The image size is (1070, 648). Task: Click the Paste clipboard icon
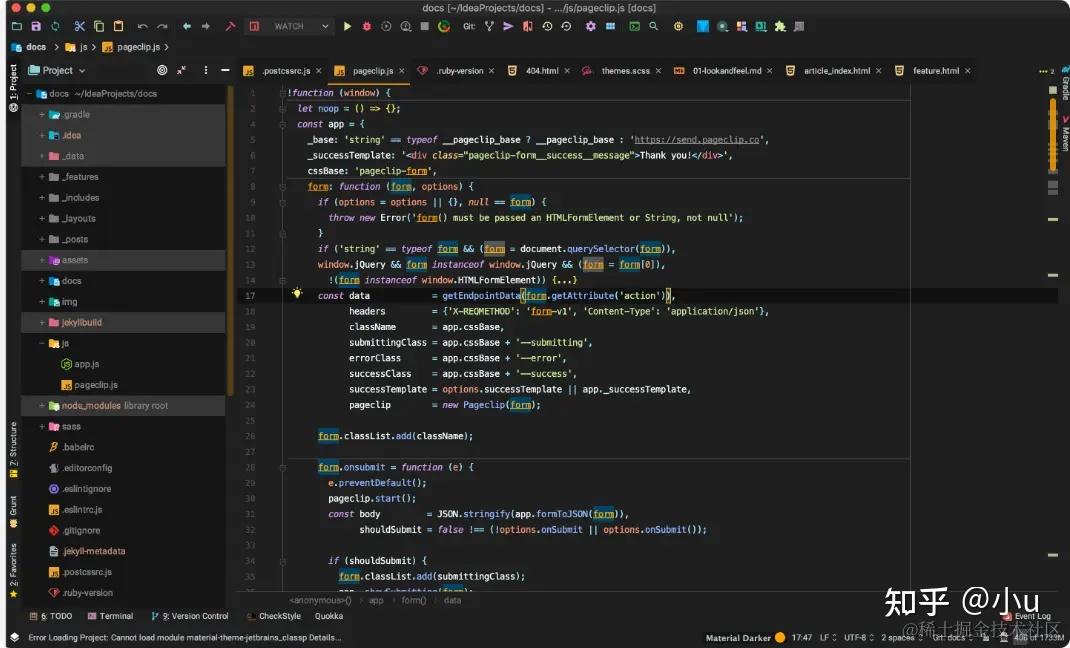pos(119,27)
